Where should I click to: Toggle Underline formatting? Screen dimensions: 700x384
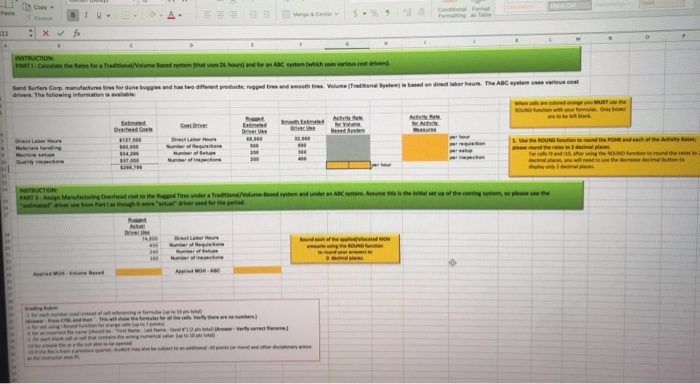(99, 15)
